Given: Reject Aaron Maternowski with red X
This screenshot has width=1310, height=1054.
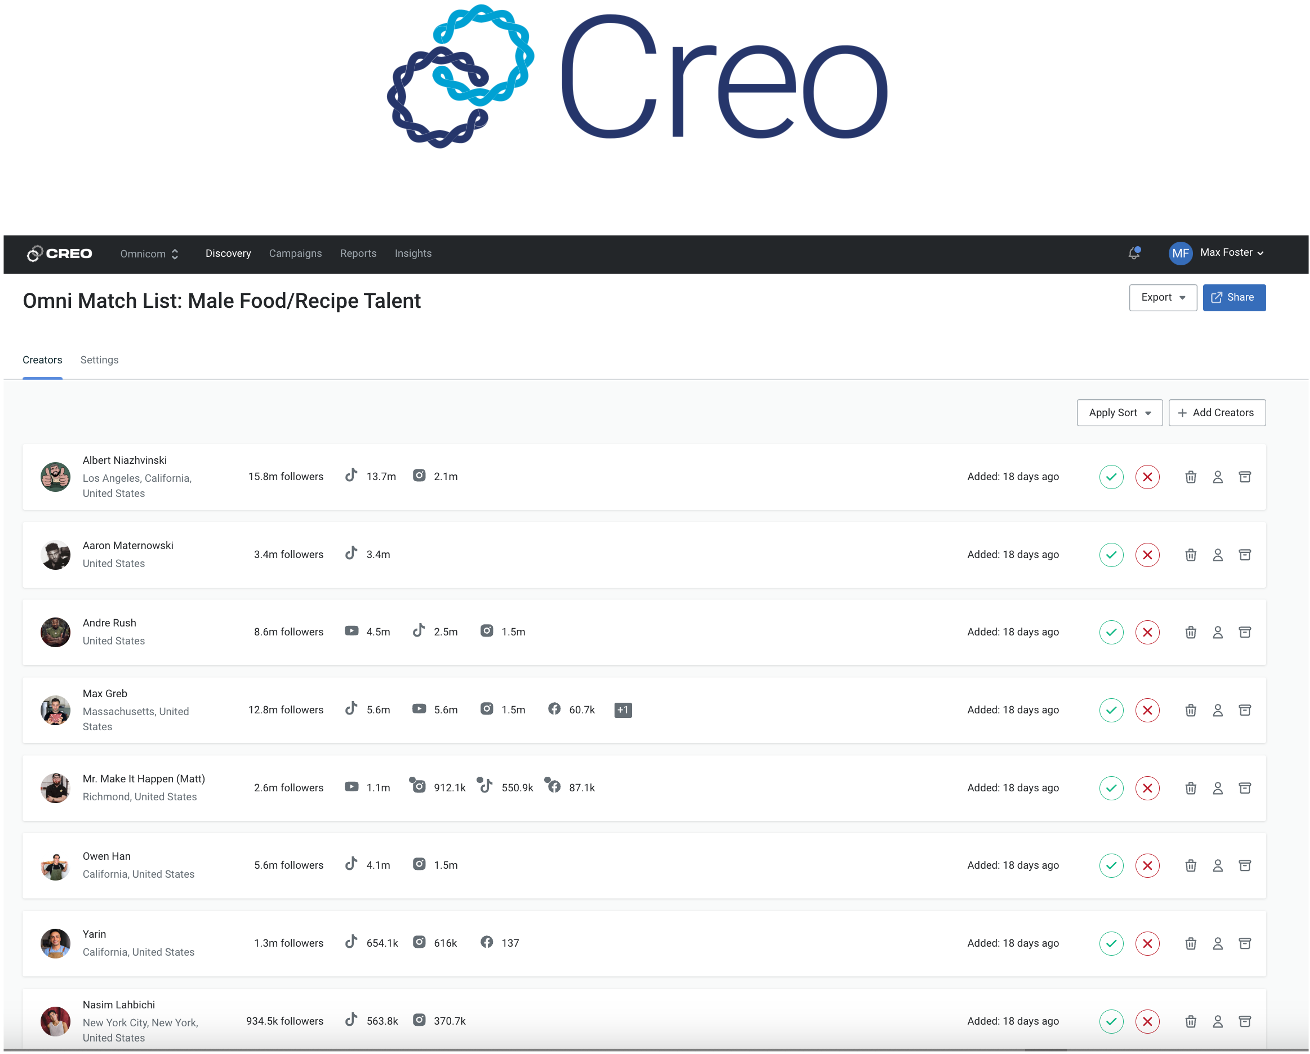Looking at the screenshot, I should click(x=1147, y=555).
